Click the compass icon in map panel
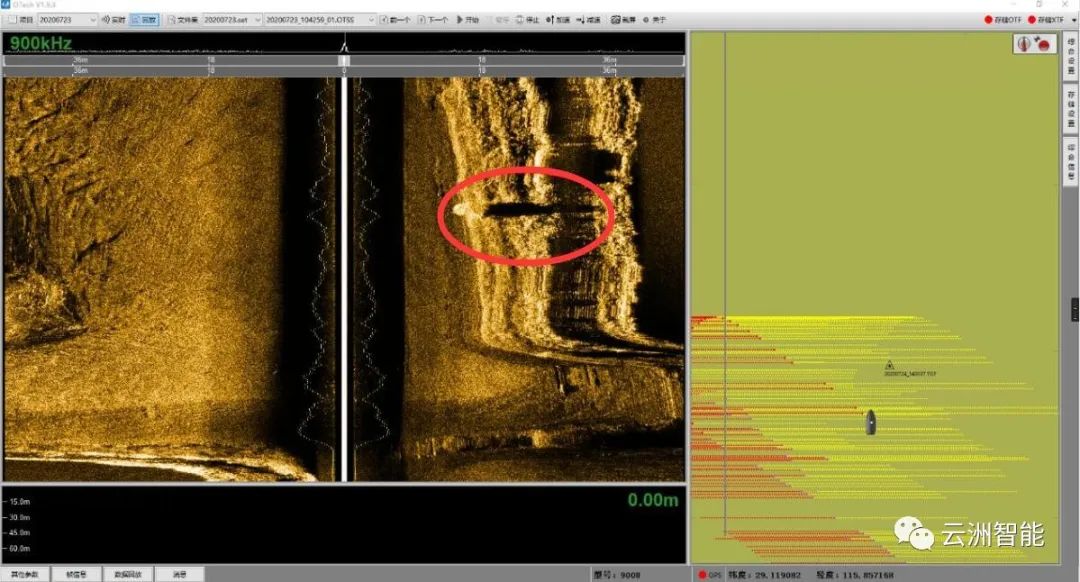1080x582 pixels. click(x=1024, y=44)
